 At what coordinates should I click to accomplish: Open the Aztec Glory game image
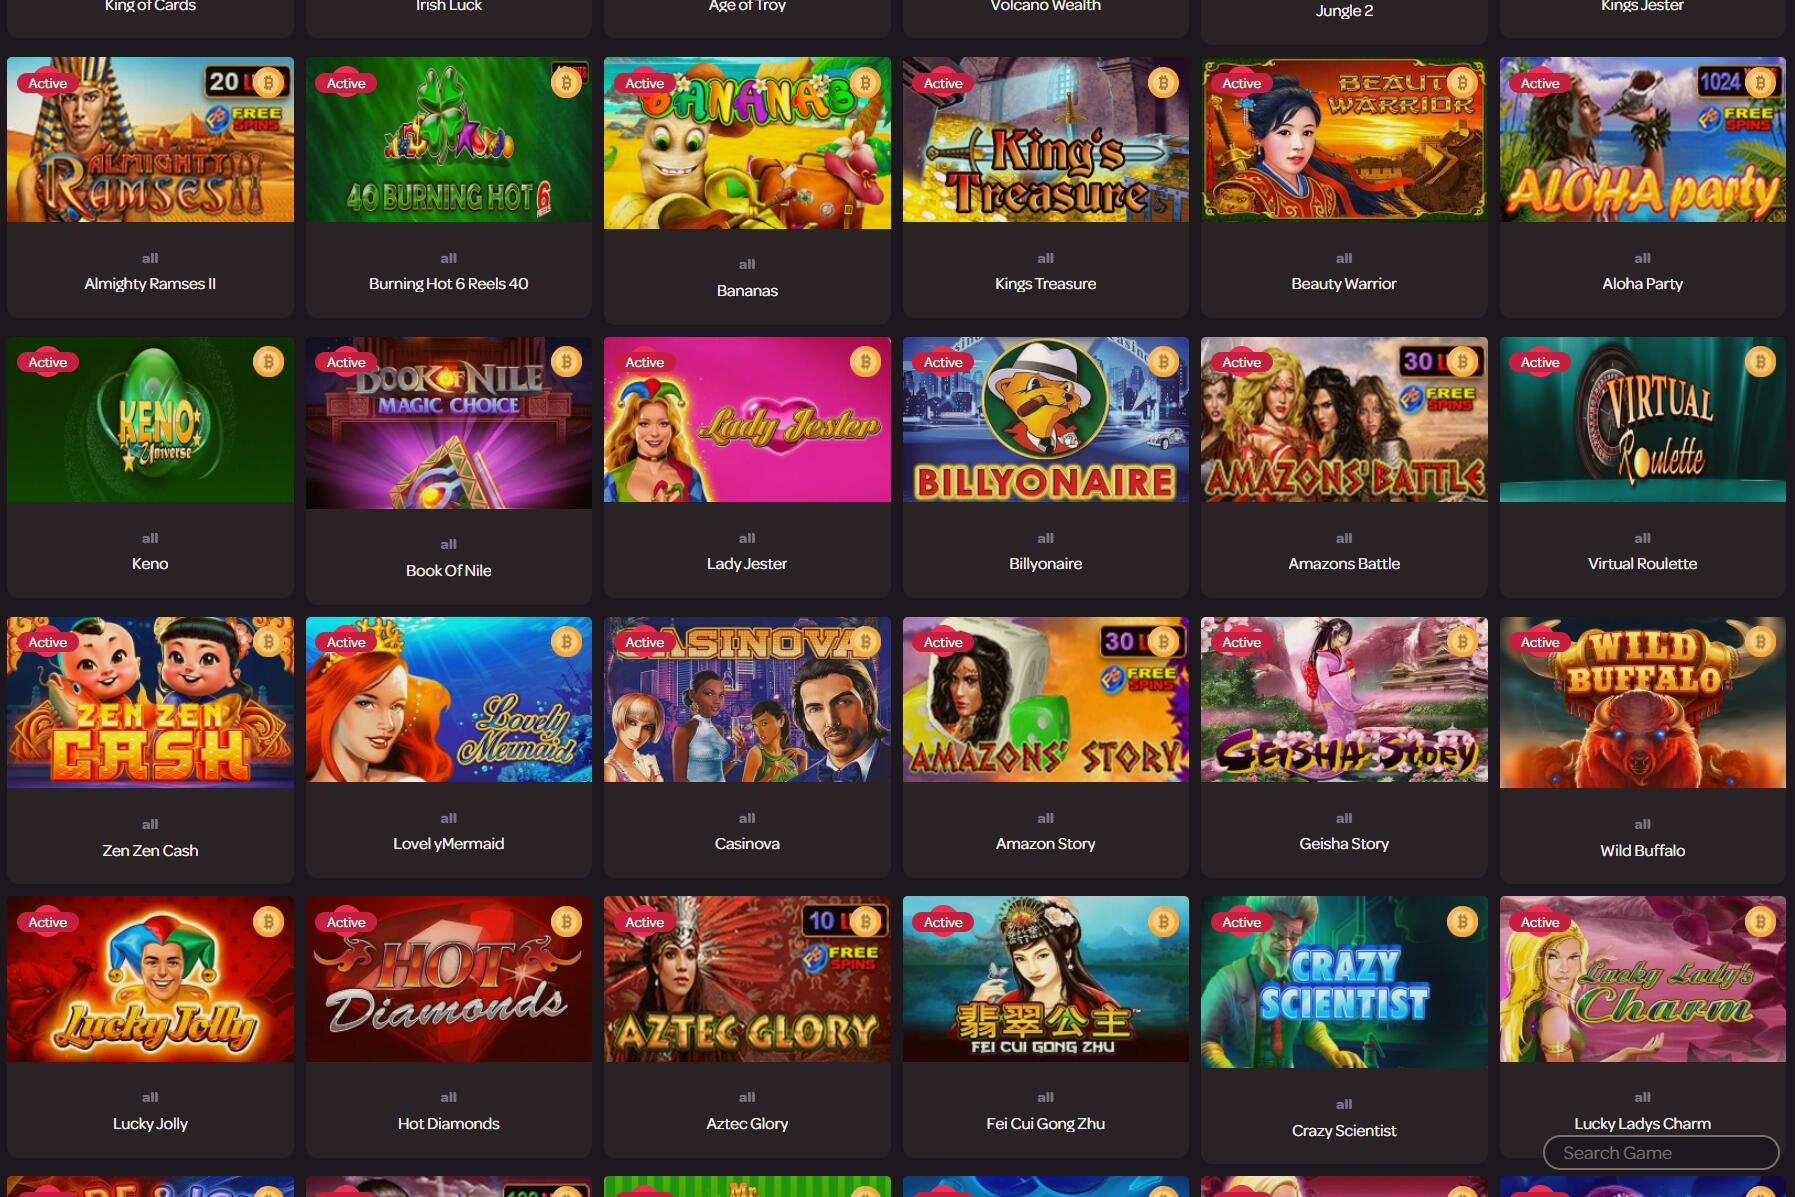pos(747,979)
